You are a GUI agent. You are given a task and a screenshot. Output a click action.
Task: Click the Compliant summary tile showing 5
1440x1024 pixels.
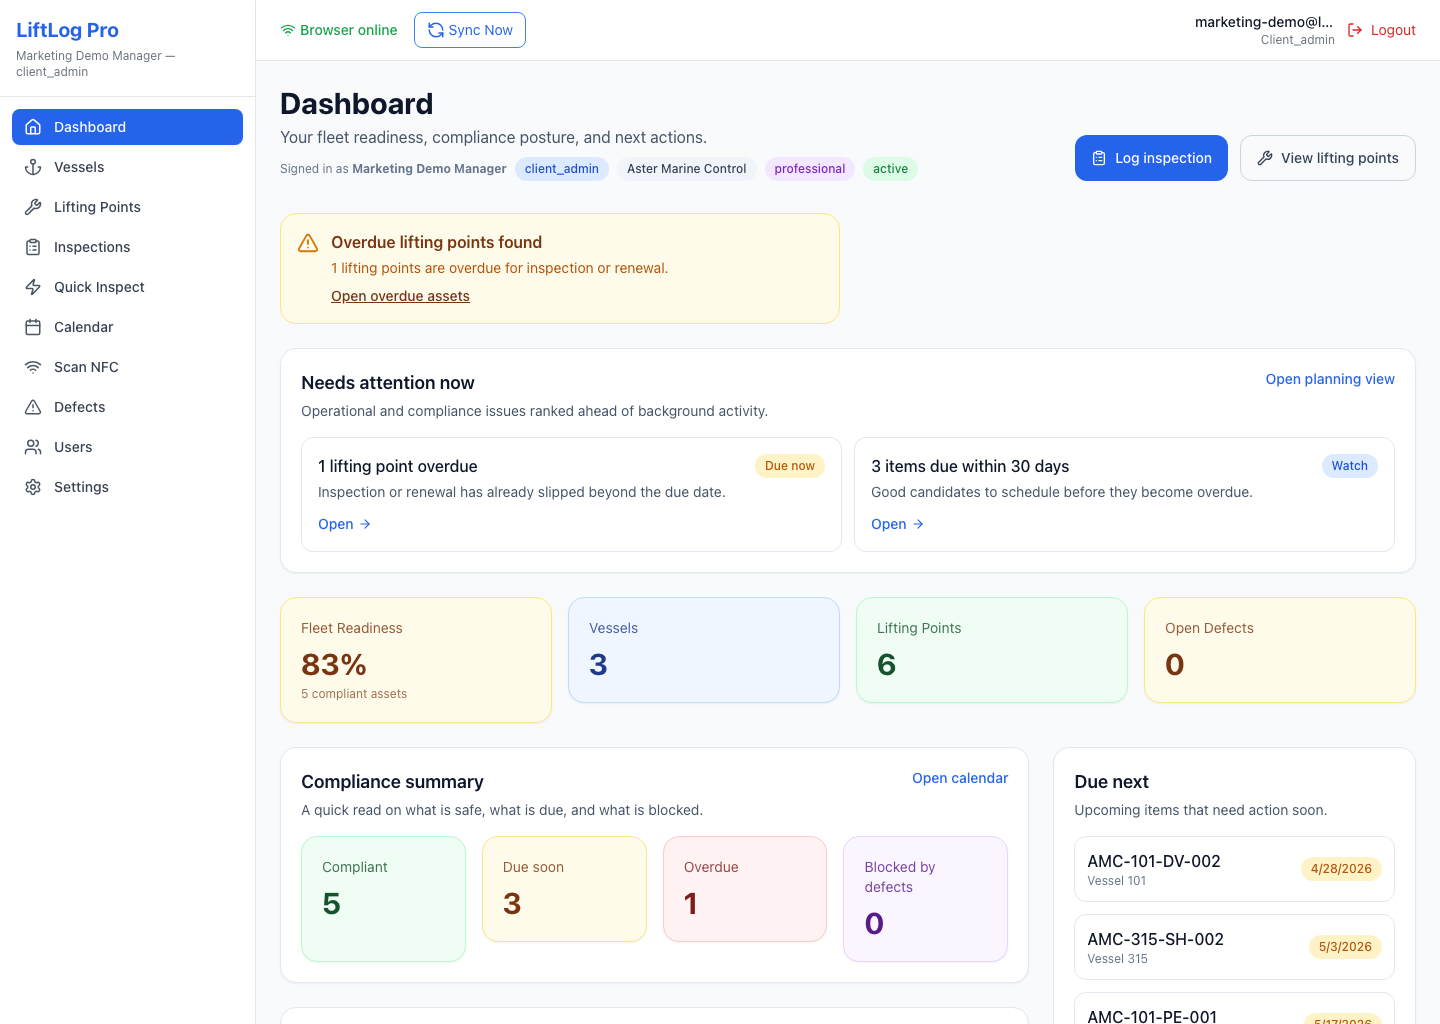(383, 899)
